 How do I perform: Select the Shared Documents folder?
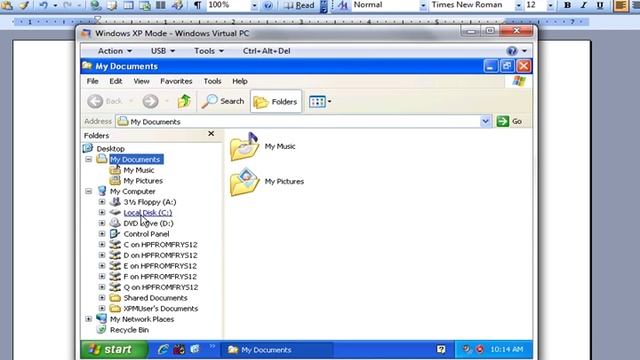(x=155, y=298)
